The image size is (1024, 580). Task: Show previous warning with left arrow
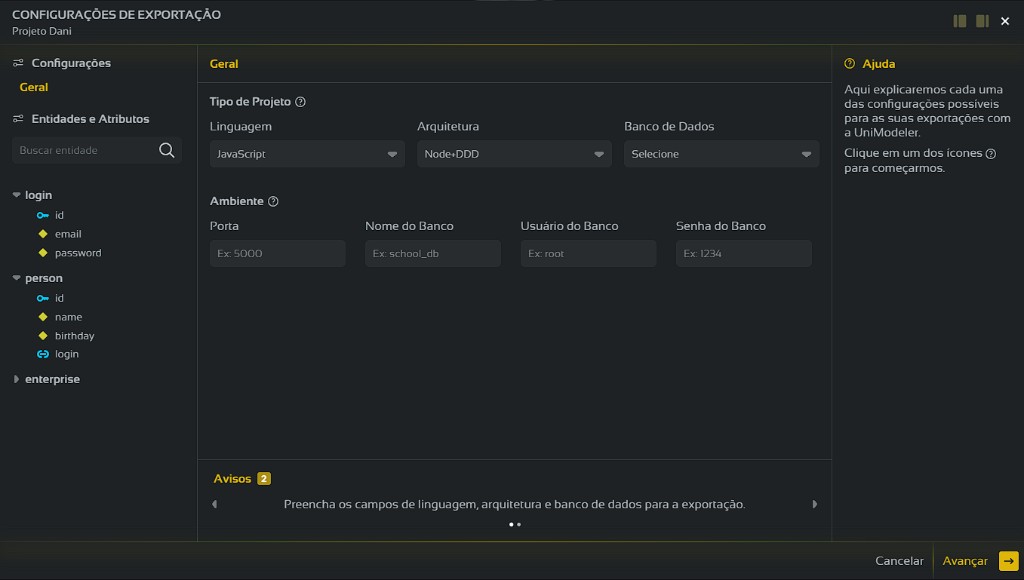coord(214,504)
